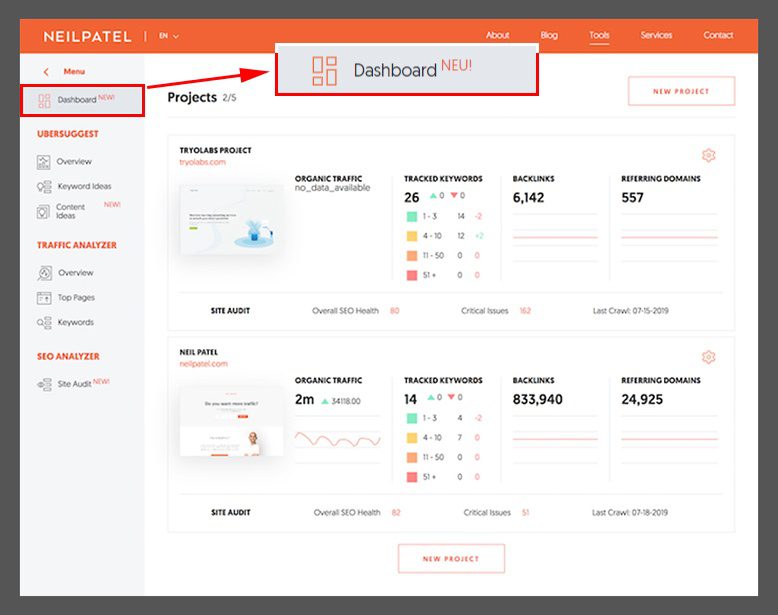This screenshot has height=615, width=778.
Task: Click yellow 4-10 swatch in Tryolabs keywords
Action: pyautogui.click(x=412, y=236)
